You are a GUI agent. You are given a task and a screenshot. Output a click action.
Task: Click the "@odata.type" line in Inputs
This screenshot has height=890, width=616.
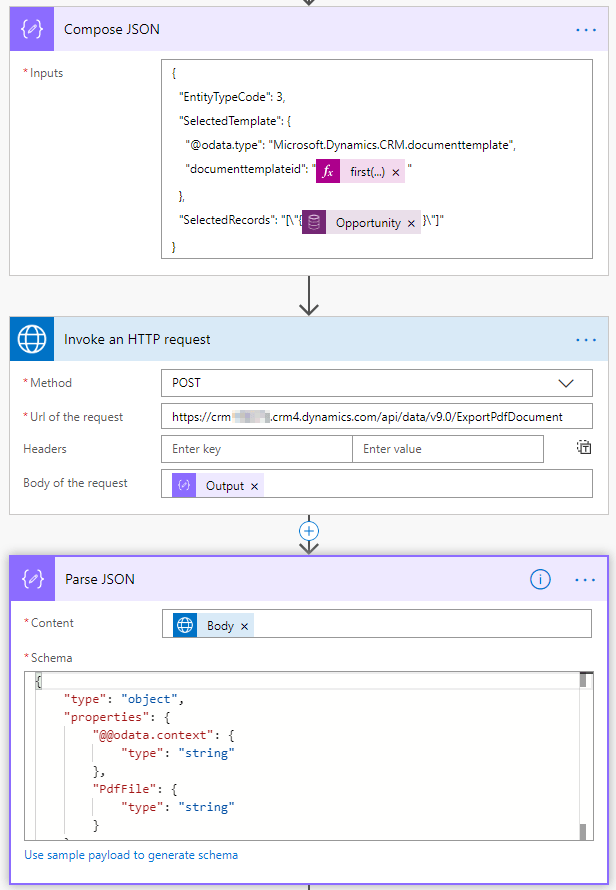(x=350, y=145)
